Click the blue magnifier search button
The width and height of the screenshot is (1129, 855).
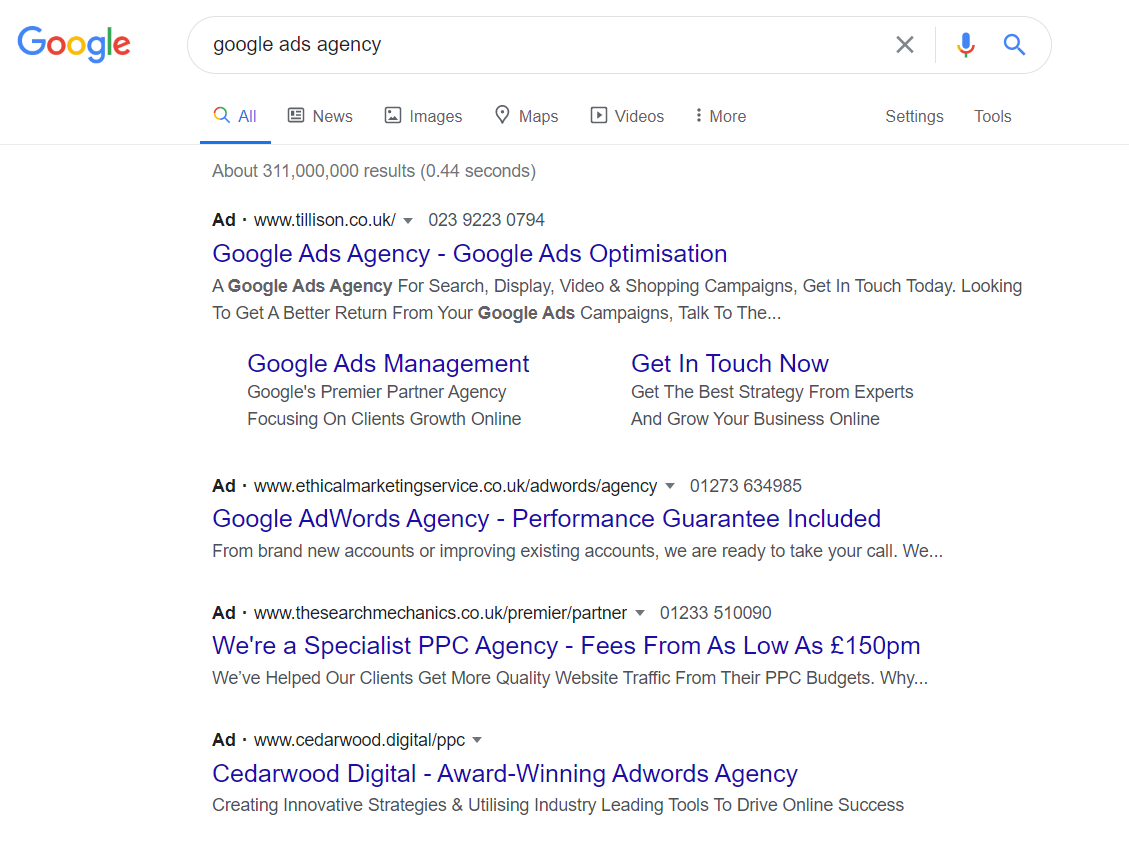[1015, 45]
